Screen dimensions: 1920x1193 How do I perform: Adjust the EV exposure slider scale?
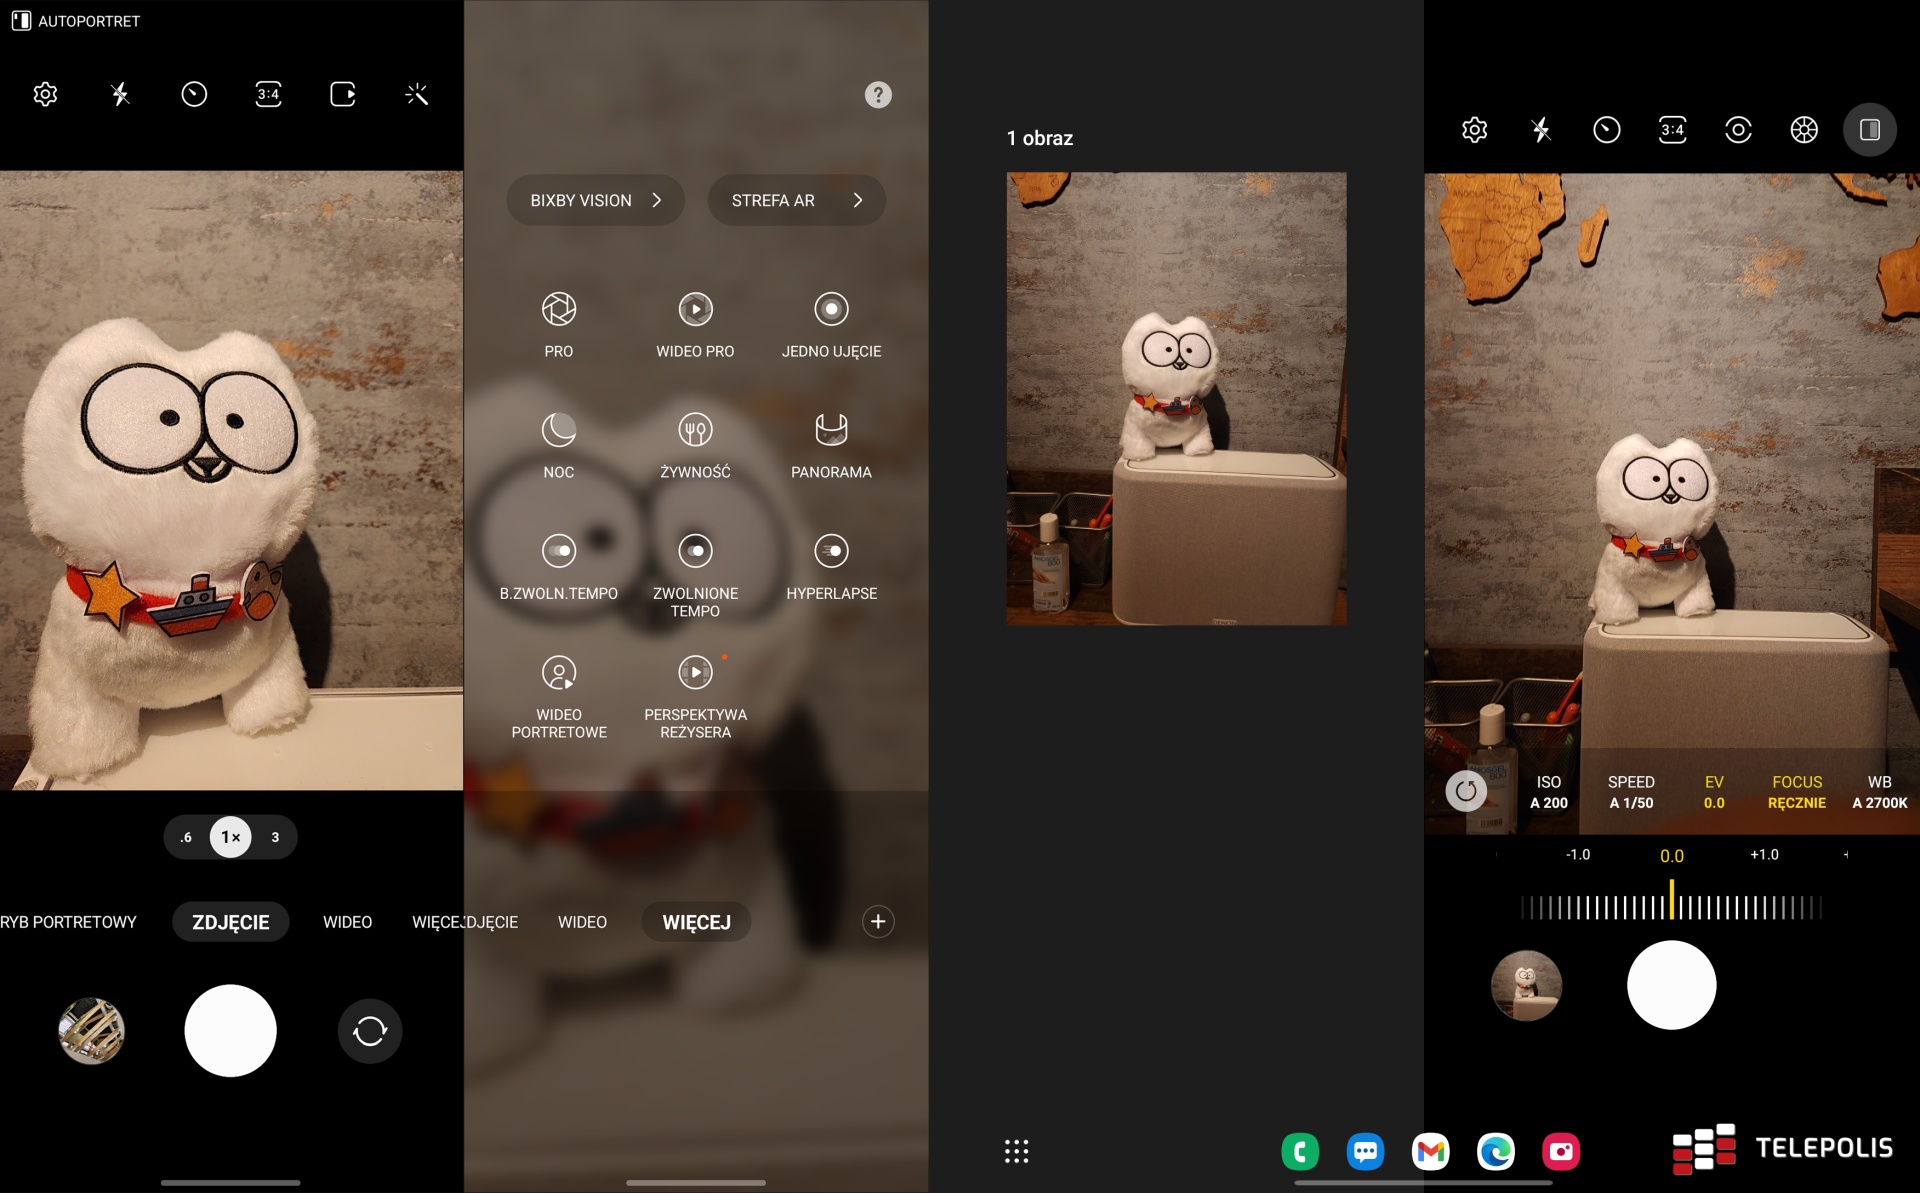[1671, 907]
